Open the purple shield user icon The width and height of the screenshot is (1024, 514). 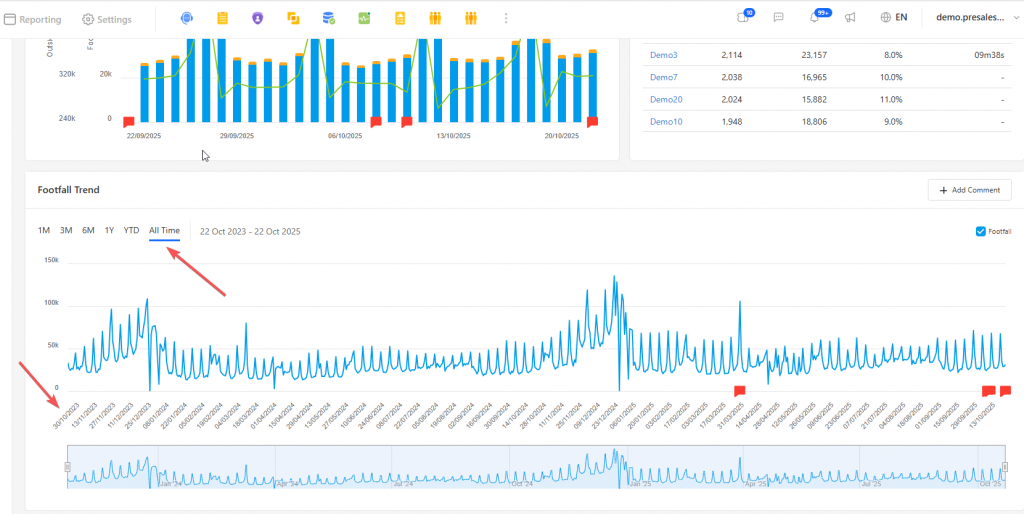(258, 18)
